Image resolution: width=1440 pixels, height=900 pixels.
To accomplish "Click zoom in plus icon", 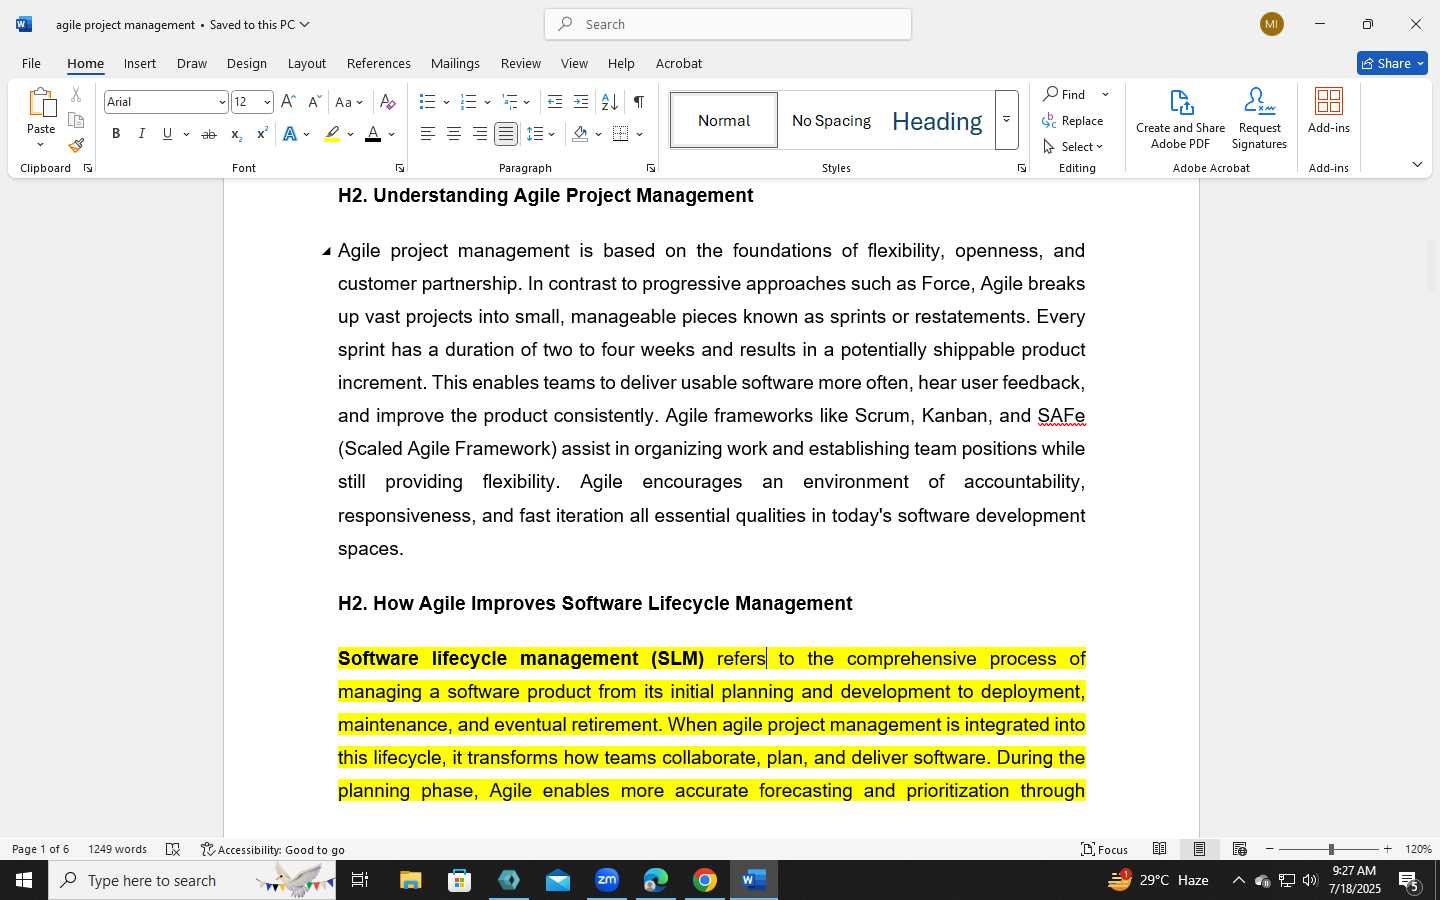I will (1387, 849).
